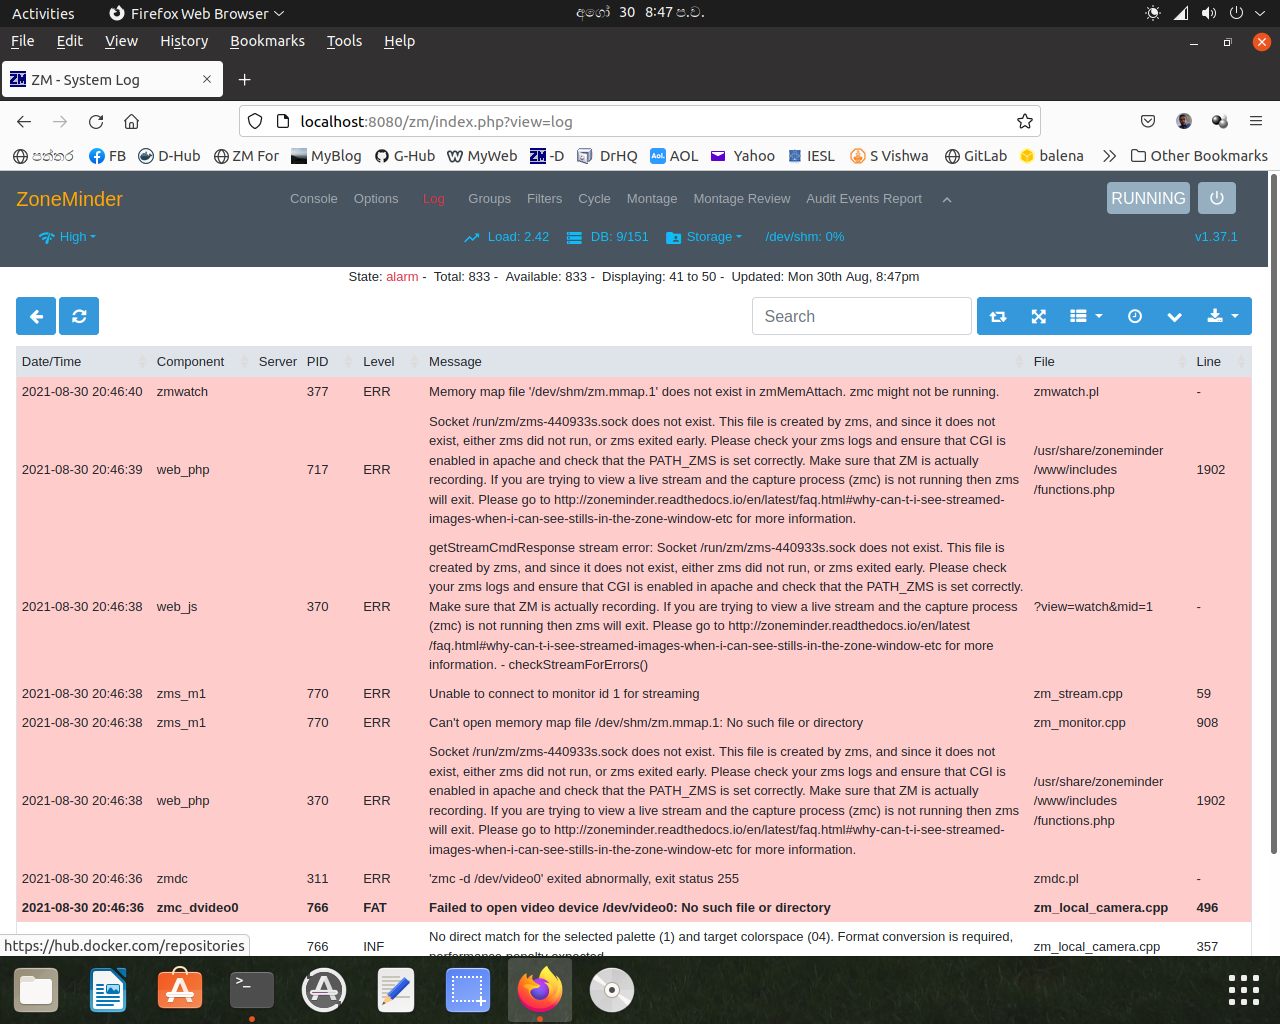This screenshot has height=1024, width=1280.
Task: Show more bookmarks with the double chevron
Action: 1109,156
